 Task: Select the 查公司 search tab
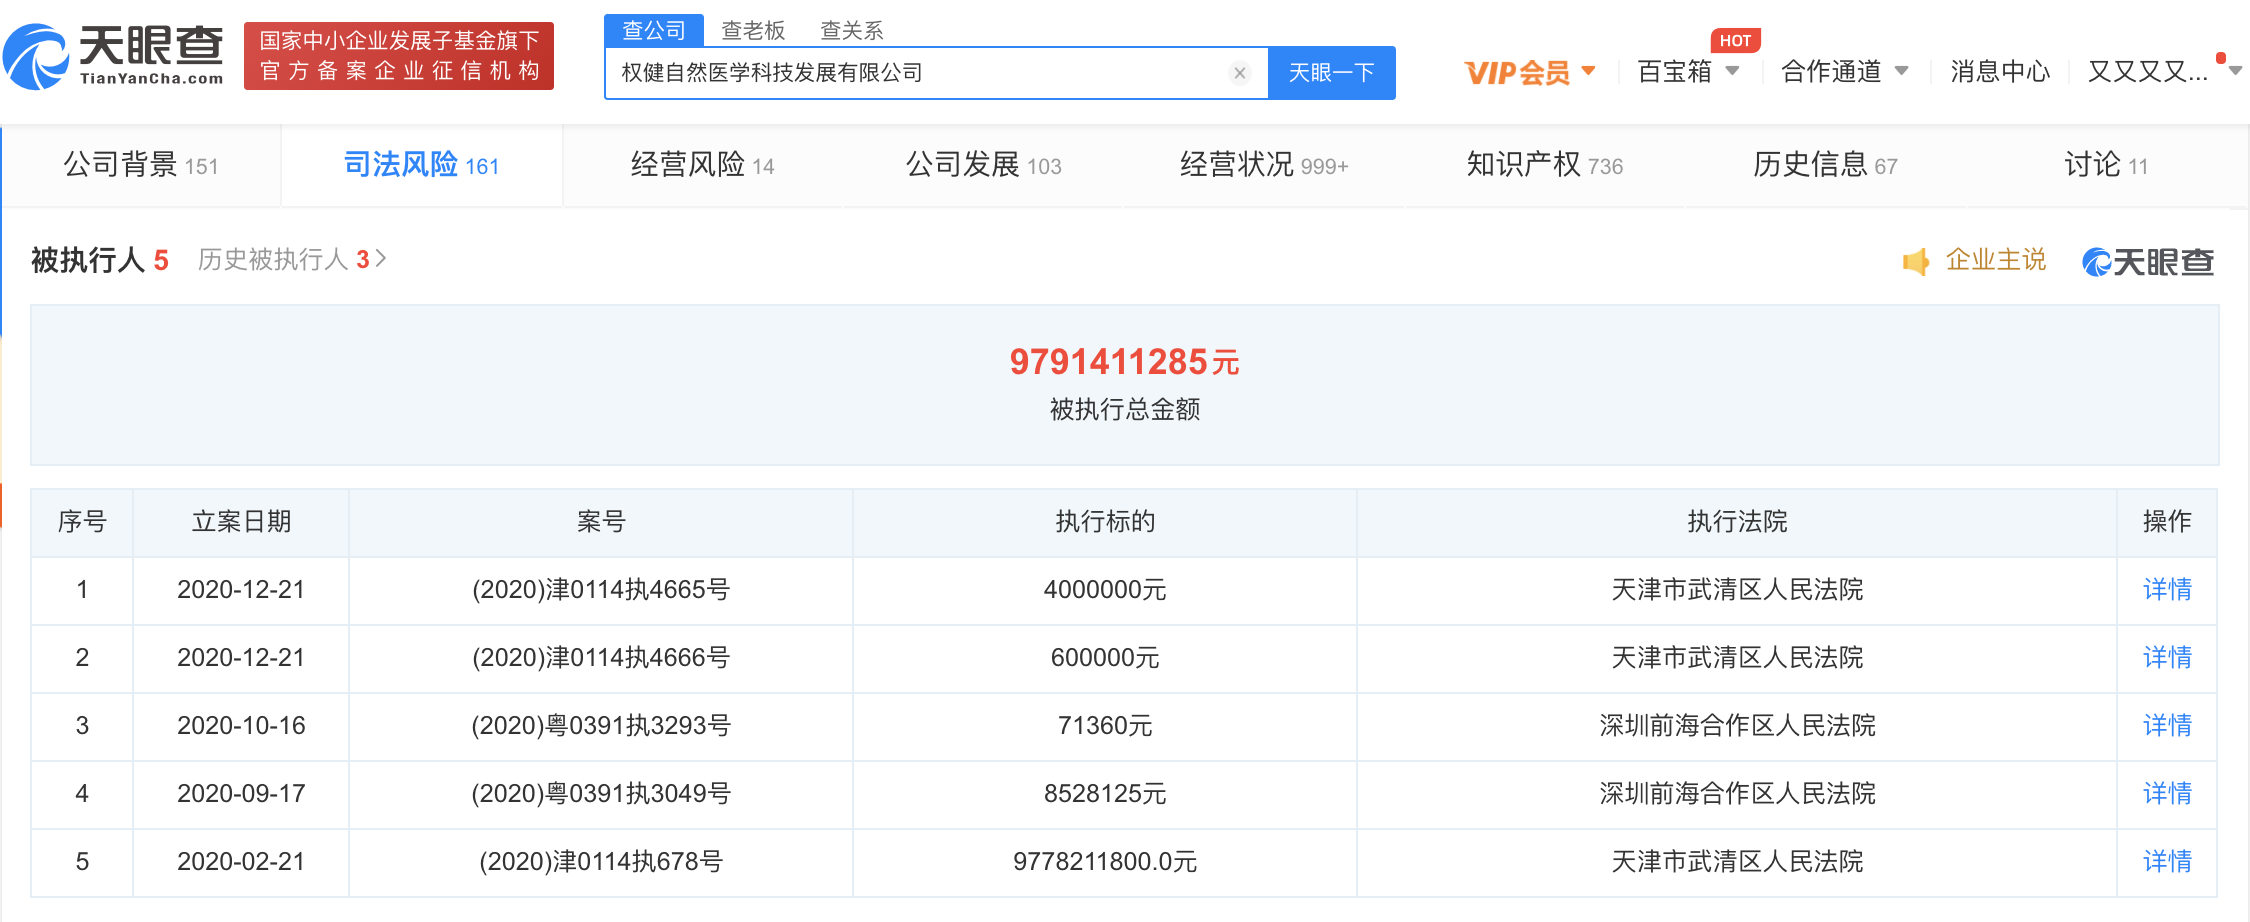[654, 30]
